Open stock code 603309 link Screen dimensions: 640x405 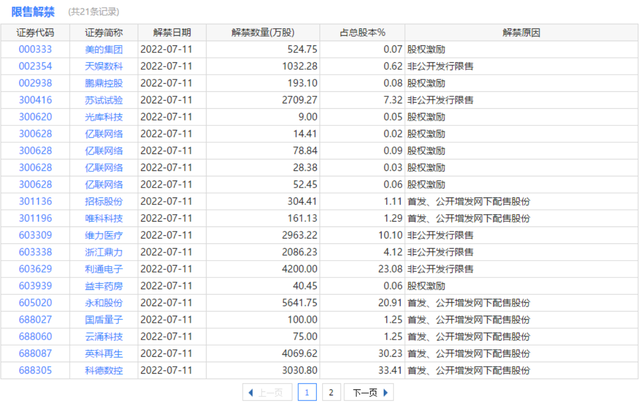(x=35, y=235)
